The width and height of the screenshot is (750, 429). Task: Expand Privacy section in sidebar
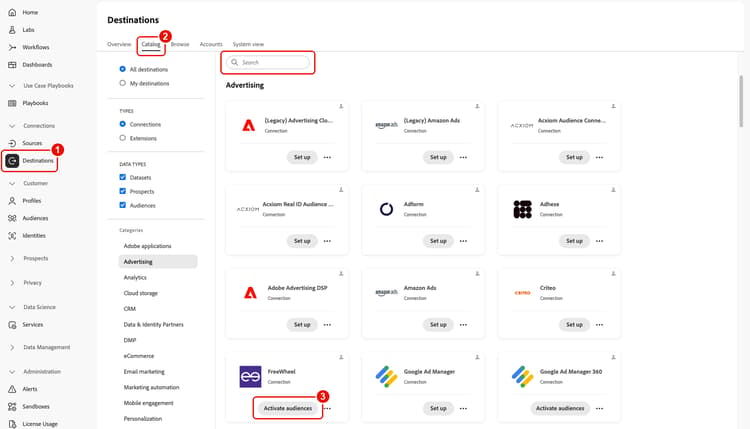coord(12,283)
